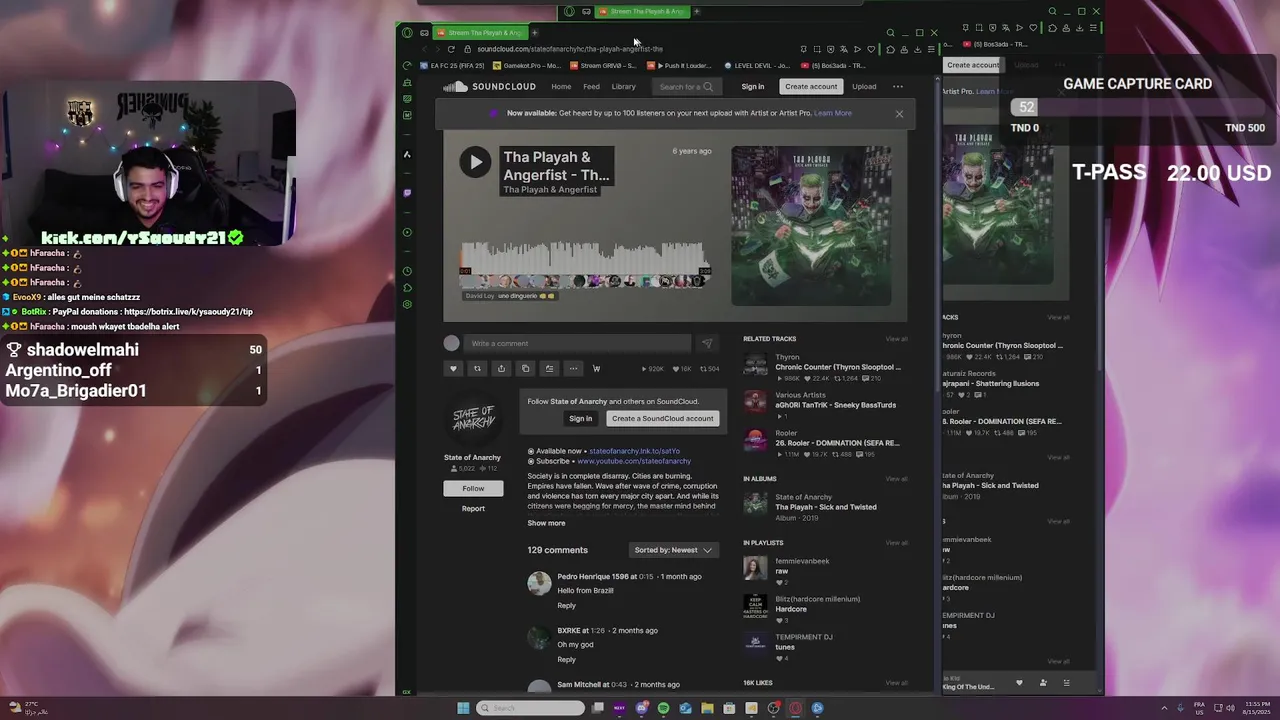Open the extensions cube icon in toolbar
Screen dimensions: 1280x720
[890, 49]
